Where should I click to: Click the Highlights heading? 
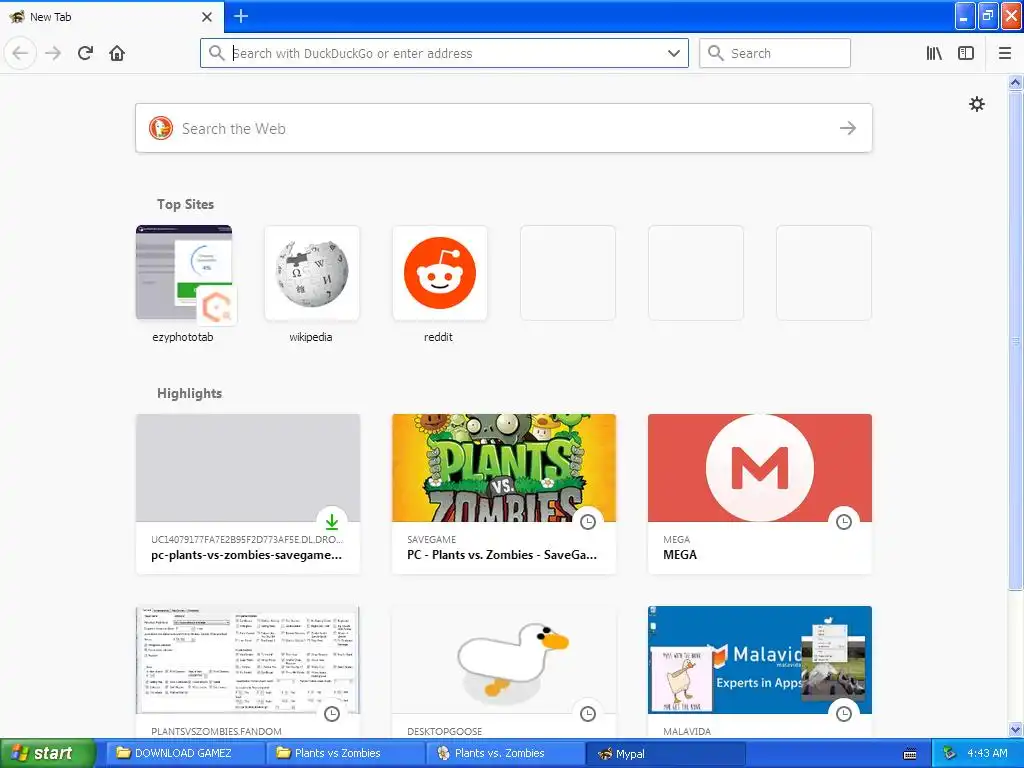click(x=189, y=393)
